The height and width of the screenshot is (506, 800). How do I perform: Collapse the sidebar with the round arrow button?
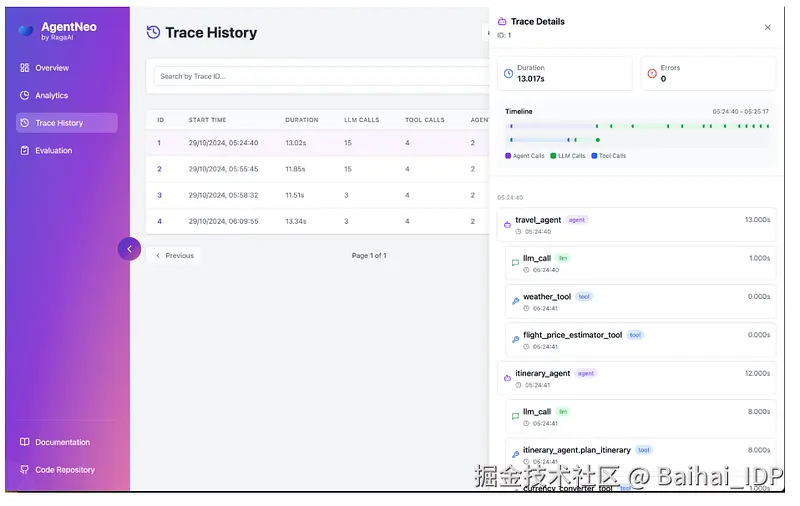(130, 249)
